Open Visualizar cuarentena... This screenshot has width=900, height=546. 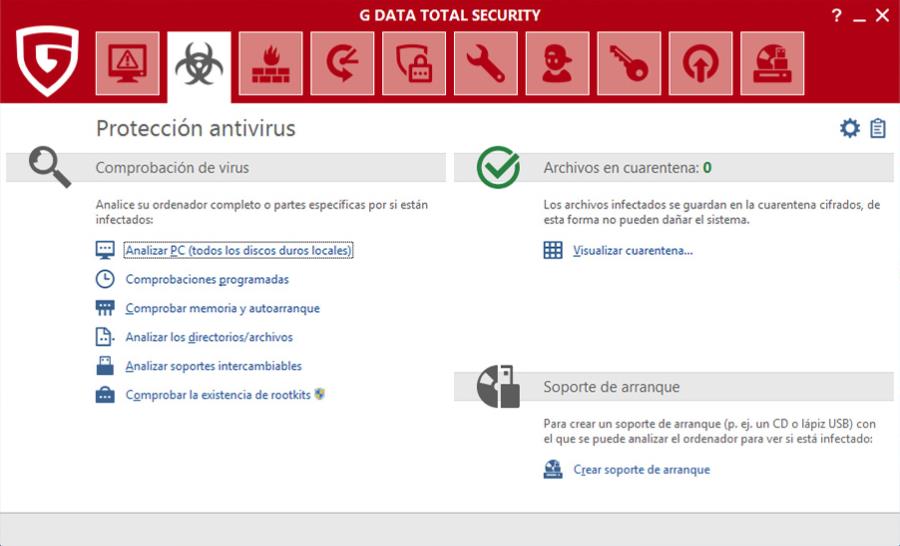(x=633, y=251)
